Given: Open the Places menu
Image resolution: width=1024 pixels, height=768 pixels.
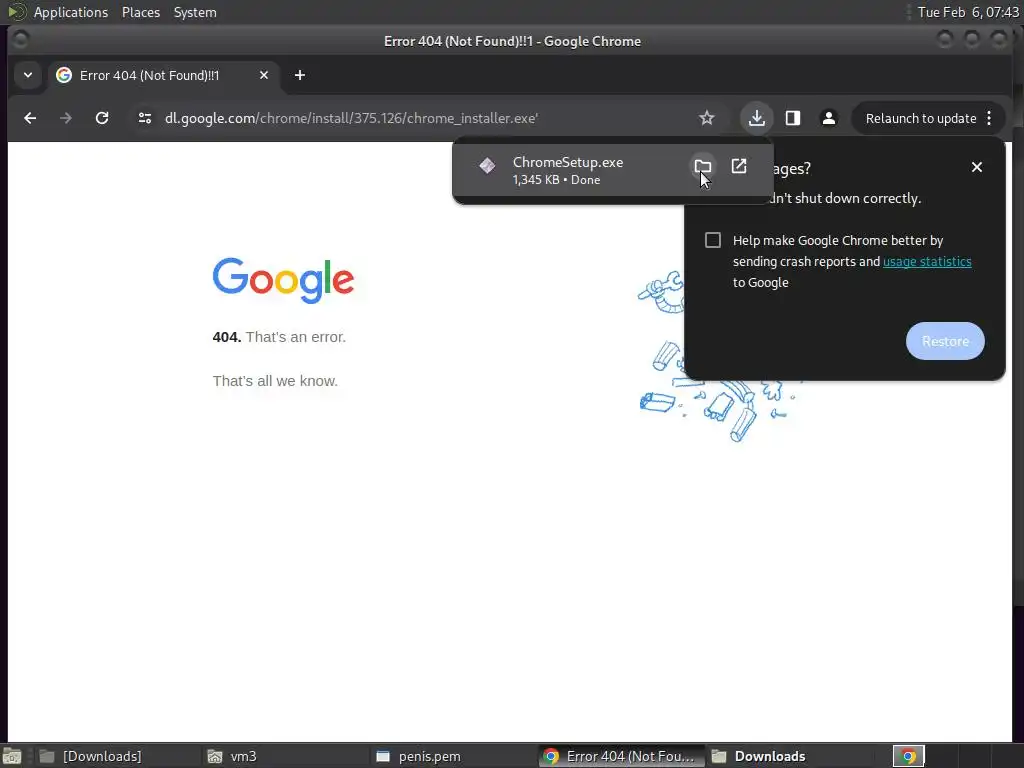Looking at the screenshot, I should pyautogui.click(x=141, y=12).
